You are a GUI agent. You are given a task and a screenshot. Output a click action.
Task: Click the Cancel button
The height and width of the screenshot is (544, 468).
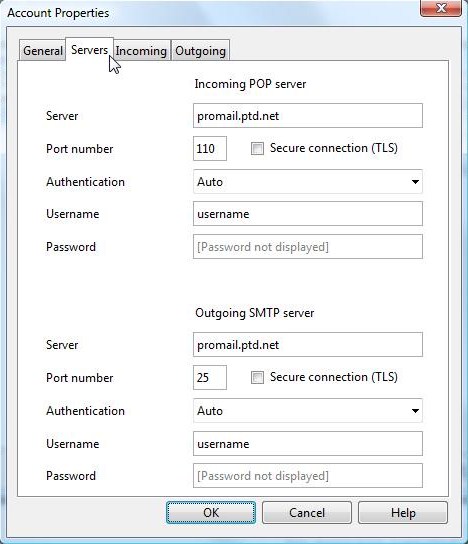307,512
